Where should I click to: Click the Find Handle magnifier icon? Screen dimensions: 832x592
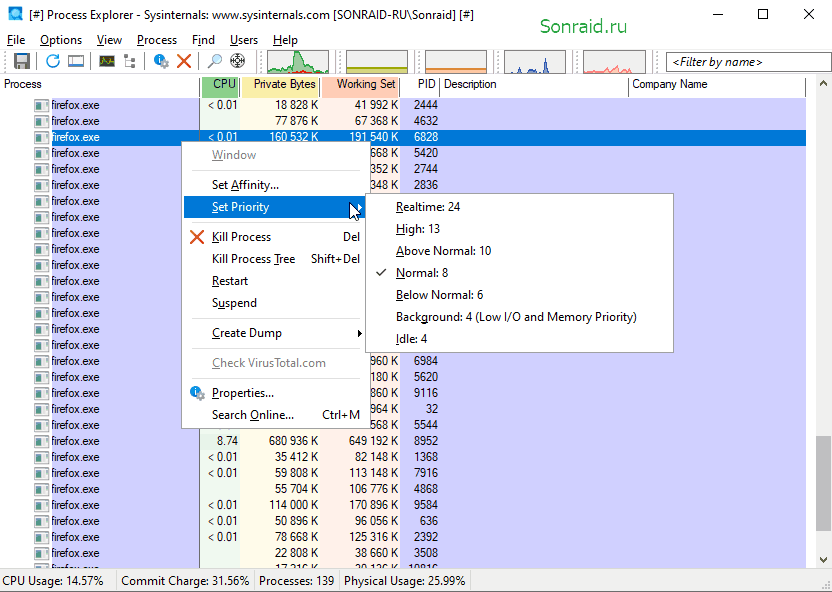point(214,62)
